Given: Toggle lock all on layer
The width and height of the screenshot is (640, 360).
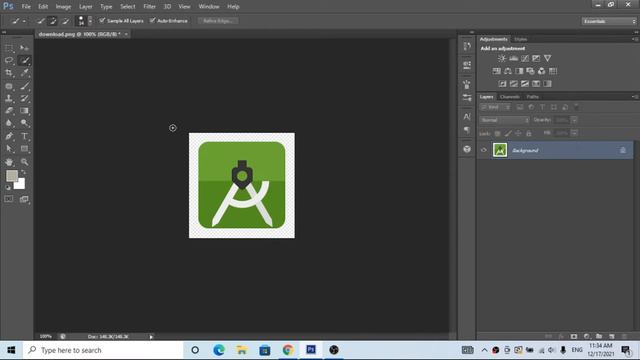Looking at the screenshot, I should [529, 133].
